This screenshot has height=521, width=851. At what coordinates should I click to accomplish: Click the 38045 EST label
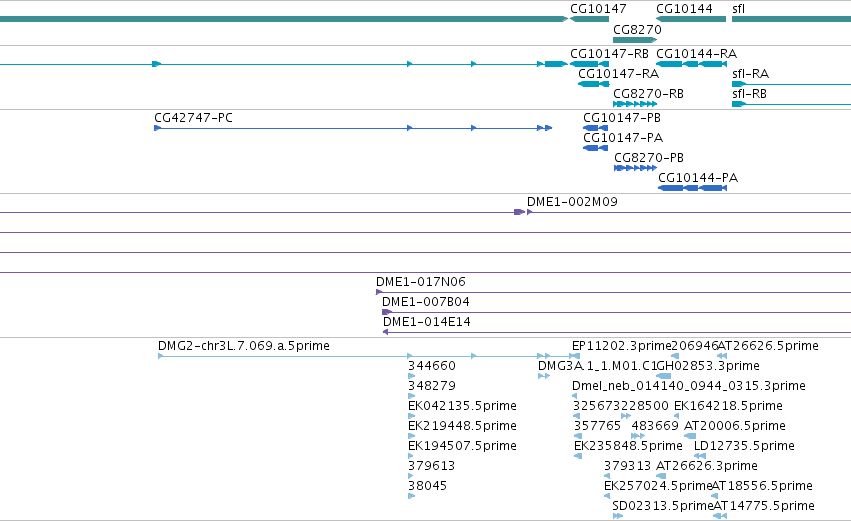tap(428, 487)
